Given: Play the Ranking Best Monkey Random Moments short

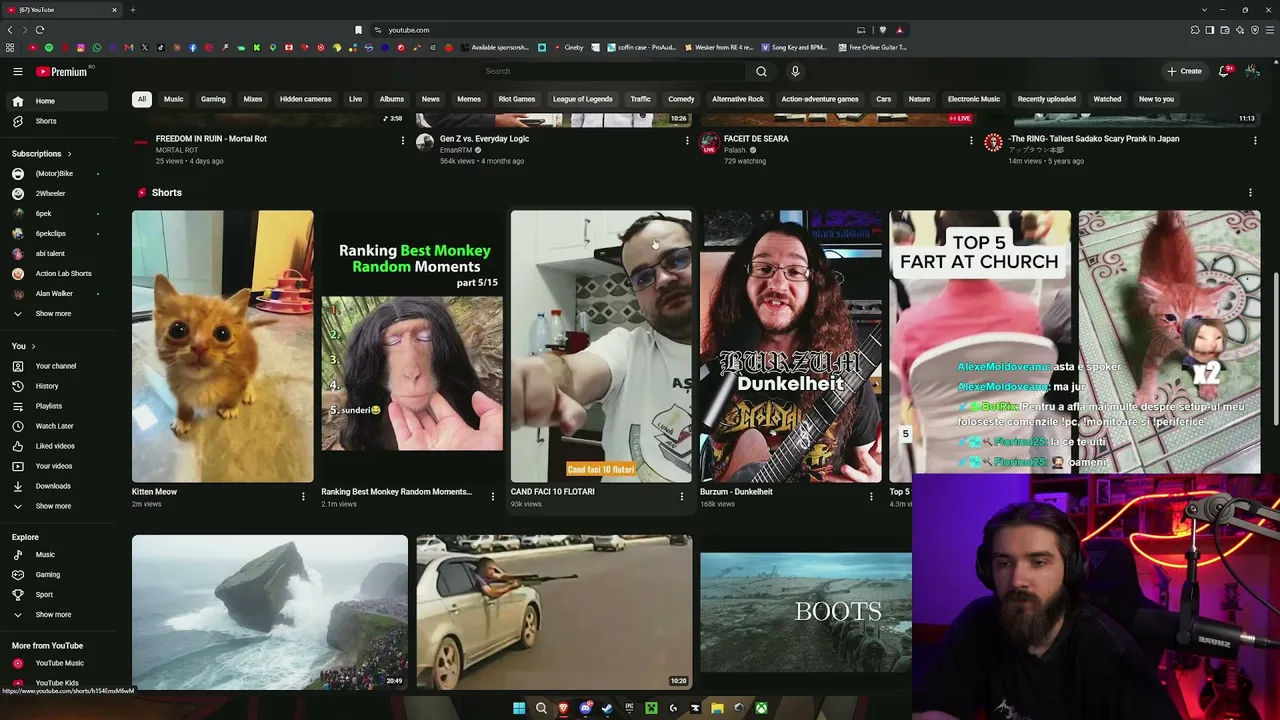Looking at the screenshot, I should pyautogui.click(x=412, y=346).
